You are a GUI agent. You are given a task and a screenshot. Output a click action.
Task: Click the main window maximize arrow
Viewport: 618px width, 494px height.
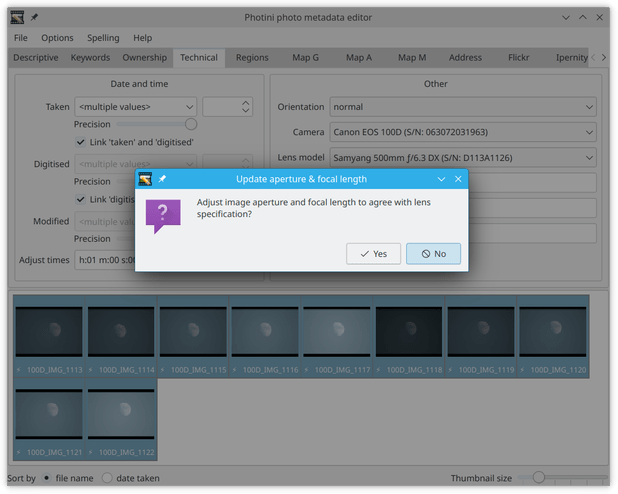[583, 17]
